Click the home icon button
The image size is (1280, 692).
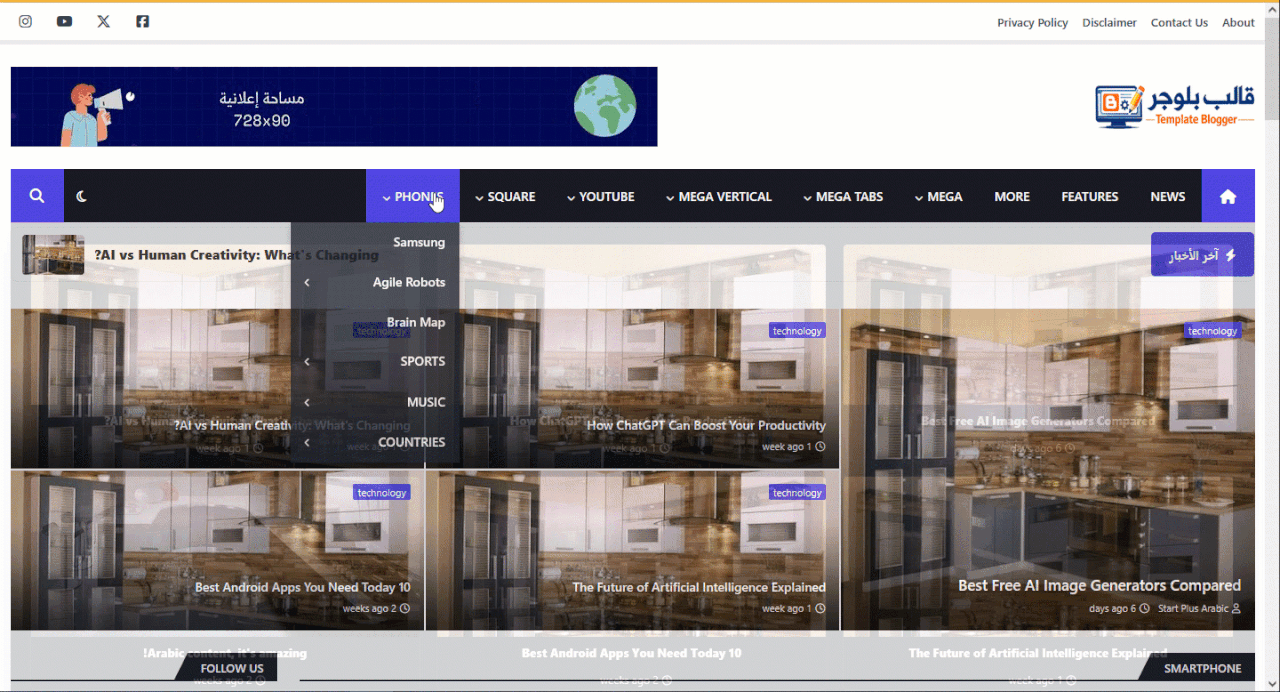tap(1228, 196)
